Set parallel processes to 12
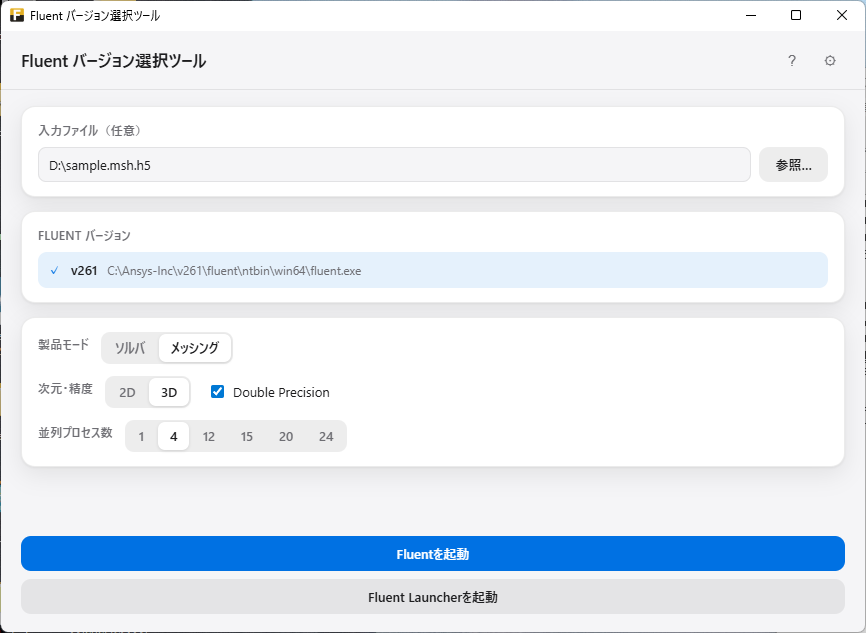The image size is (866, 633). (x=209, y=436)
